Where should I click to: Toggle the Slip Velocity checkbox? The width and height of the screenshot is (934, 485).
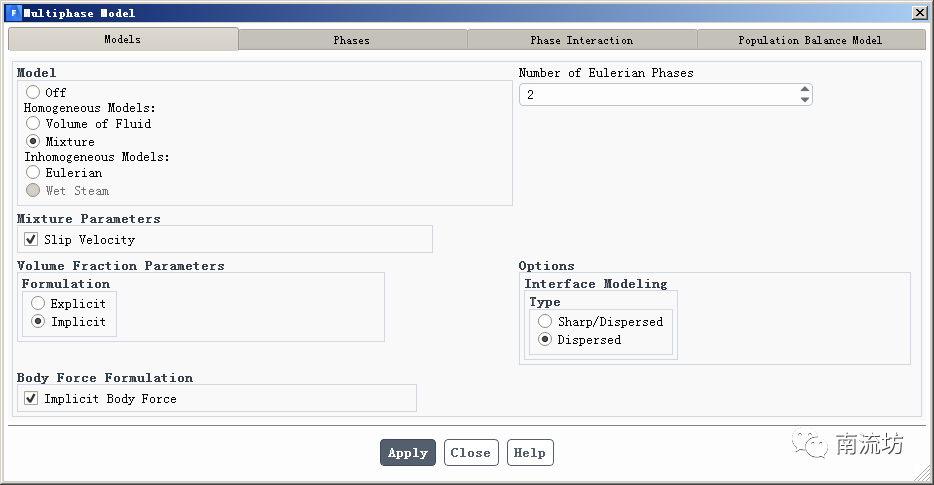[31, 240]
